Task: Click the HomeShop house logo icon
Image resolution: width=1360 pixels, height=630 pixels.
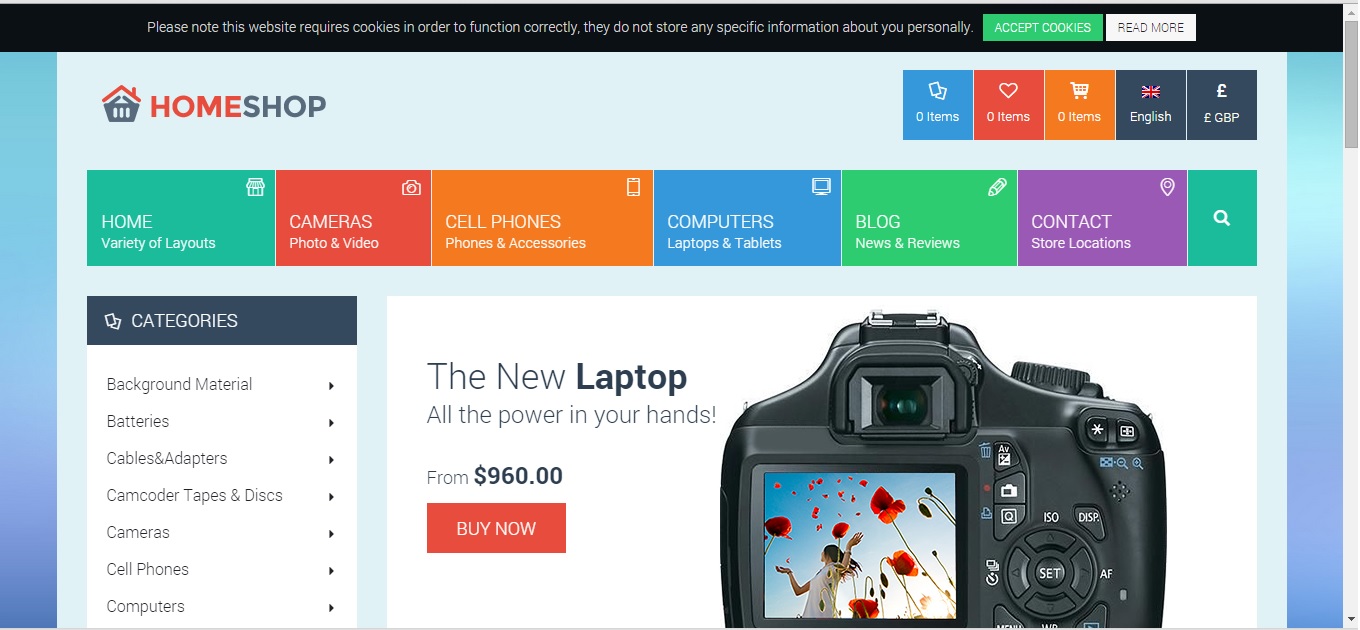Action: click(121, 104)
